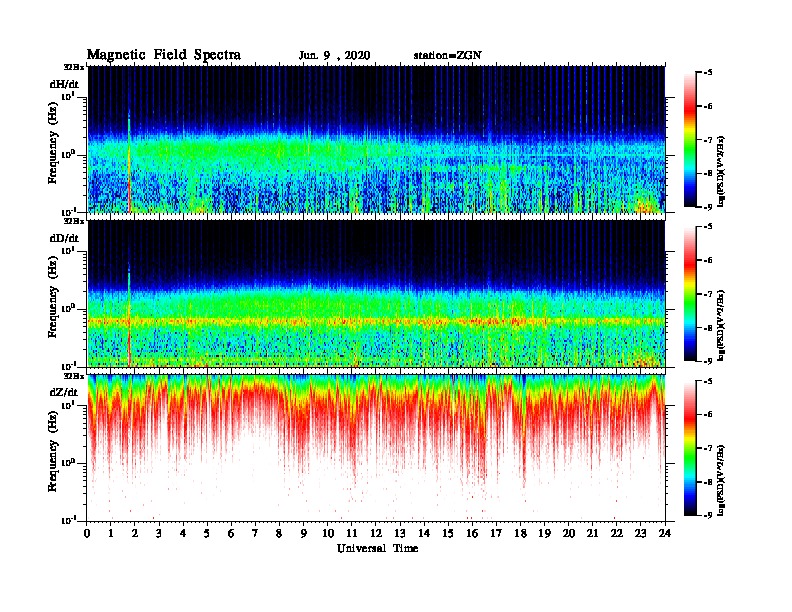Click the "station=ZGN" label
792x612 pixels.
point(448,56)
